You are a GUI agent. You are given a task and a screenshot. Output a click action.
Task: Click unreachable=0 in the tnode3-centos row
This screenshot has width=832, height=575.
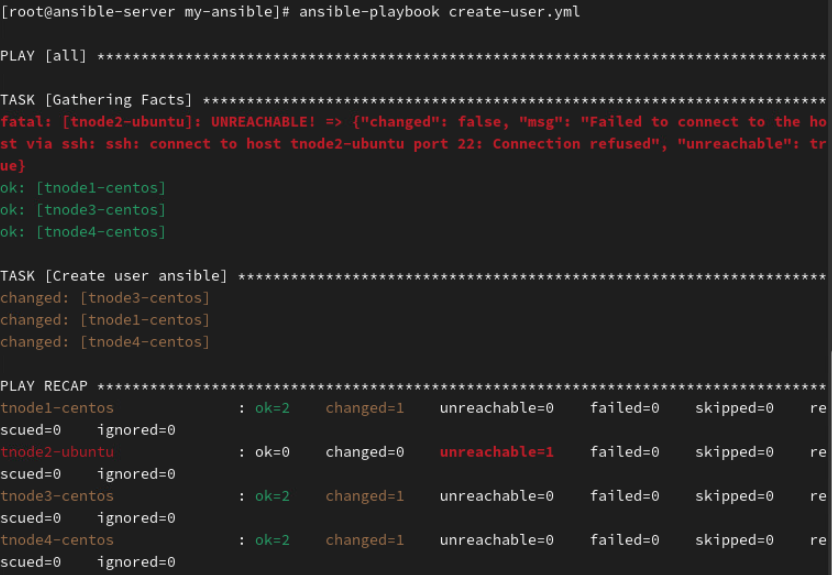(497, 496)
